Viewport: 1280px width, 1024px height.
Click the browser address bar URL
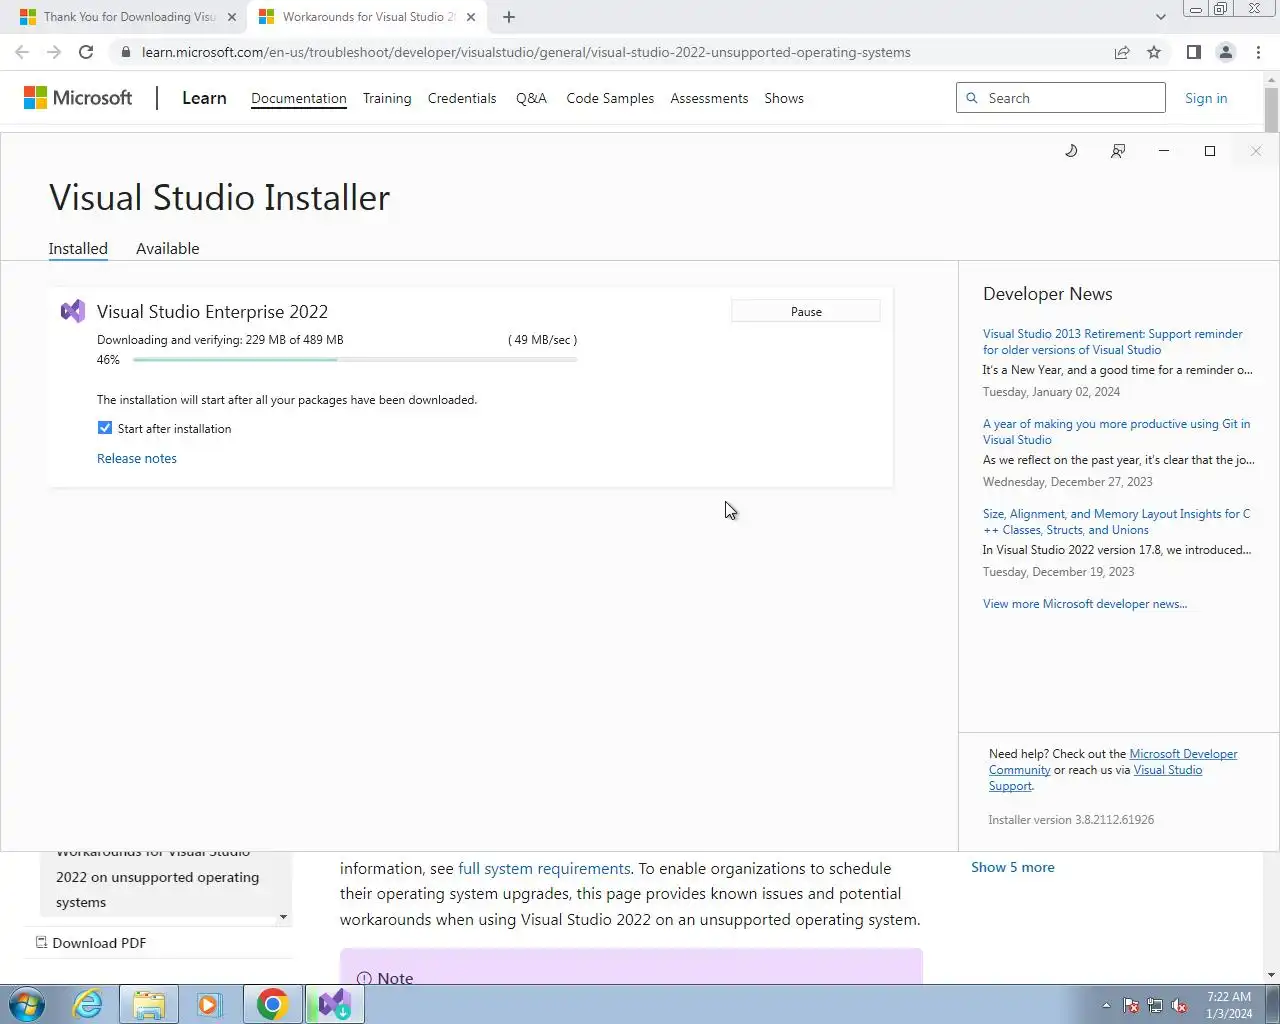tap(526, 52)
